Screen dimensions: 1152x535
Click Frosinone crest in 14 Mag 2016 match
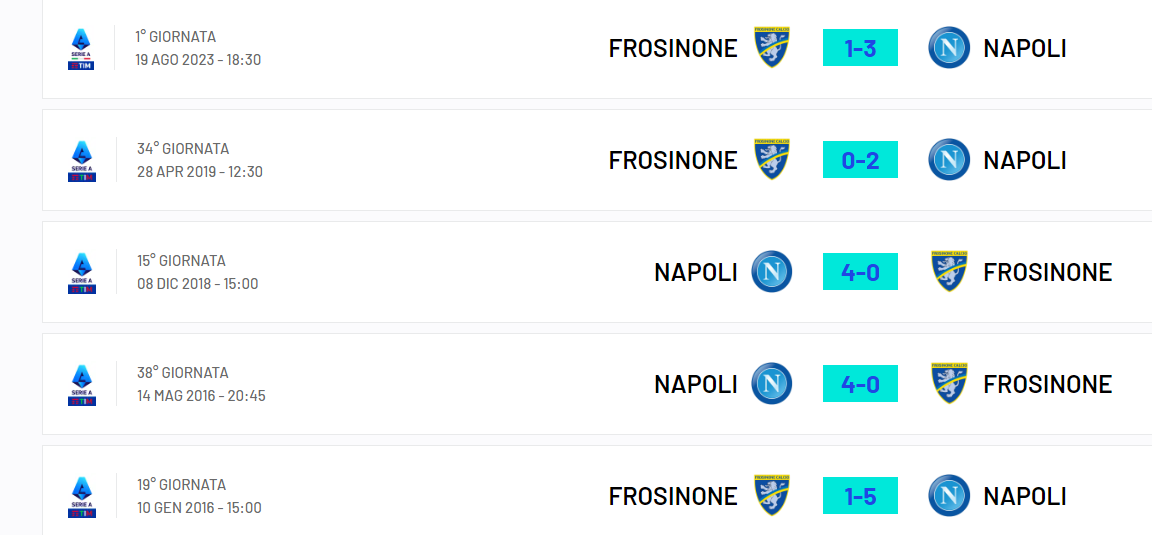(948, 384)
